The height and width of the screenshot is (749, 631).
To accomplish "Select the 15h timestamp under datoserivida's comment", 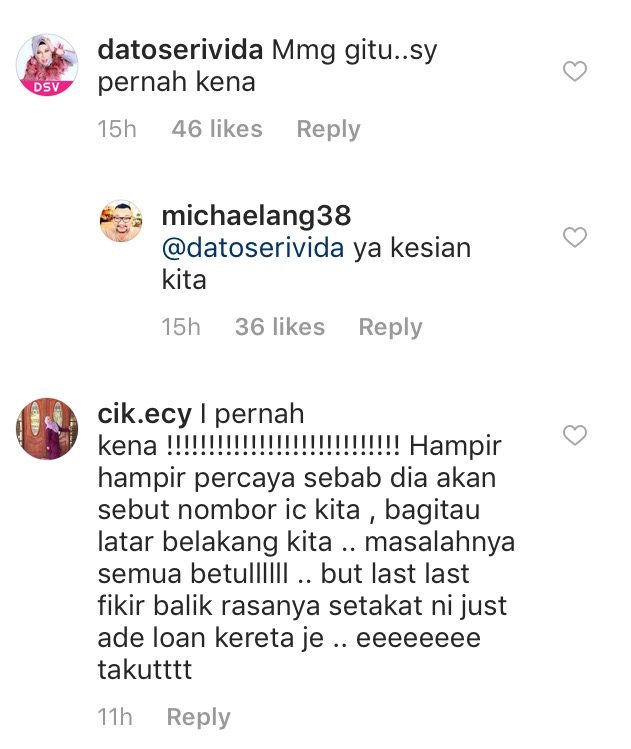I will click(x=117, y=129).
